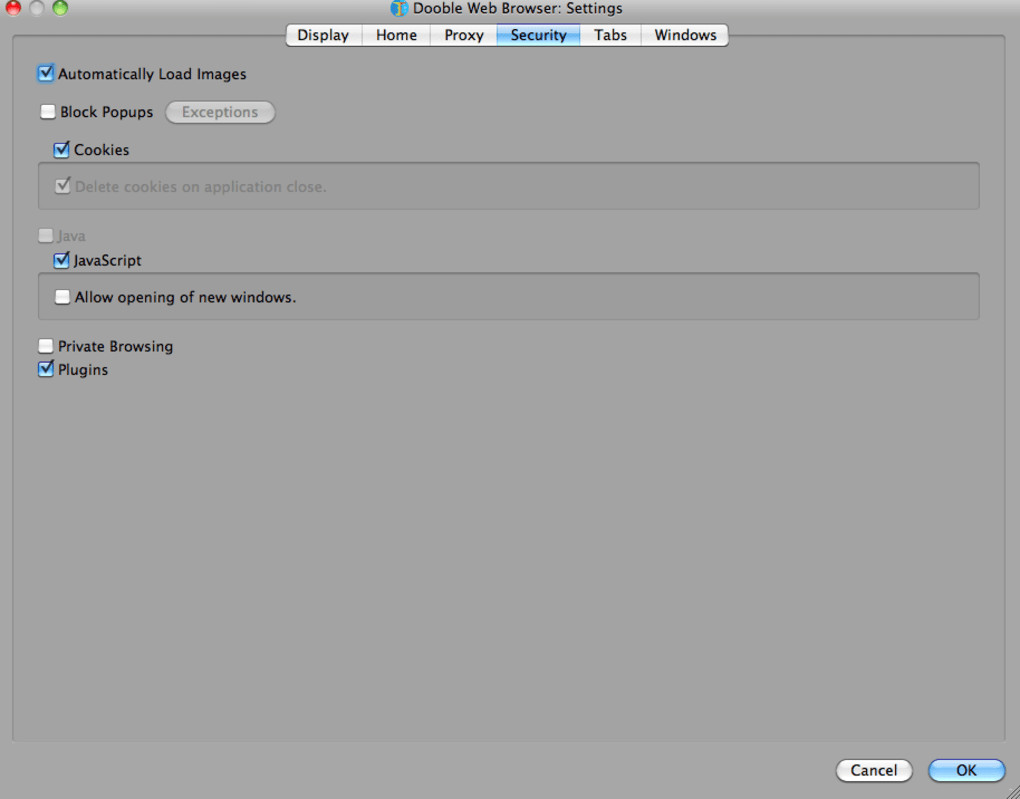Click the Dooble globe icon in title
This screenshot has width=1020, height=799.
399,8
